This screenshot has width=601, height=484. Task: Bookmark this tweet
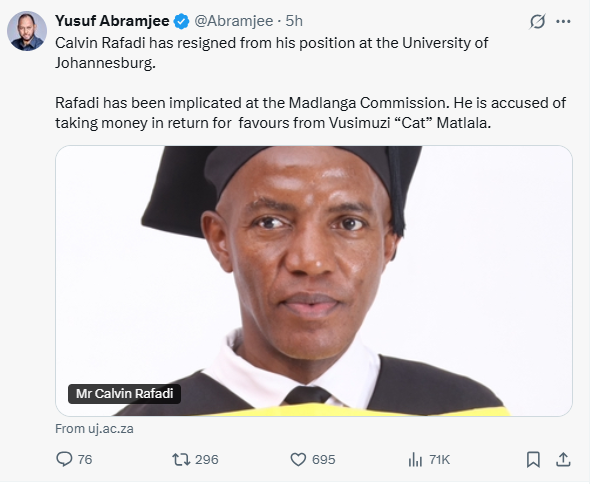tap(533, 459)
